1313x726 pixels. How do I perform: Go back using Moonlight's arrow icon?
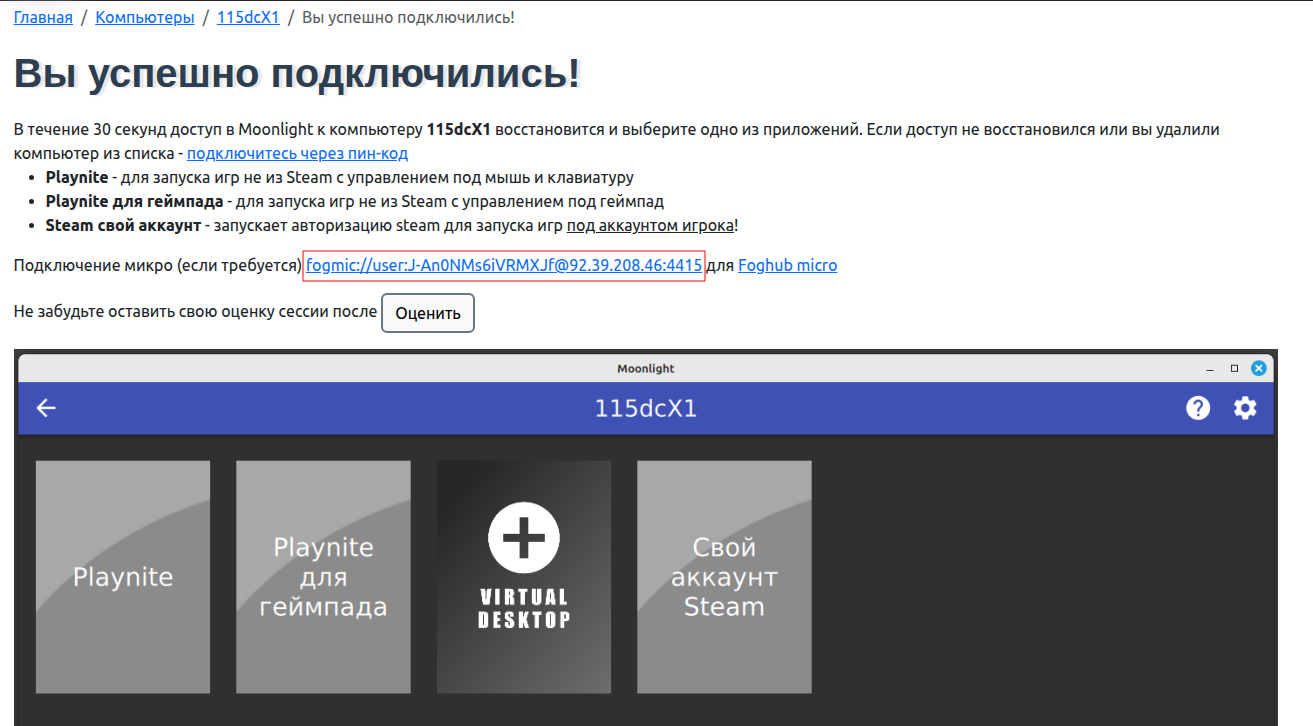click(46, 408)
